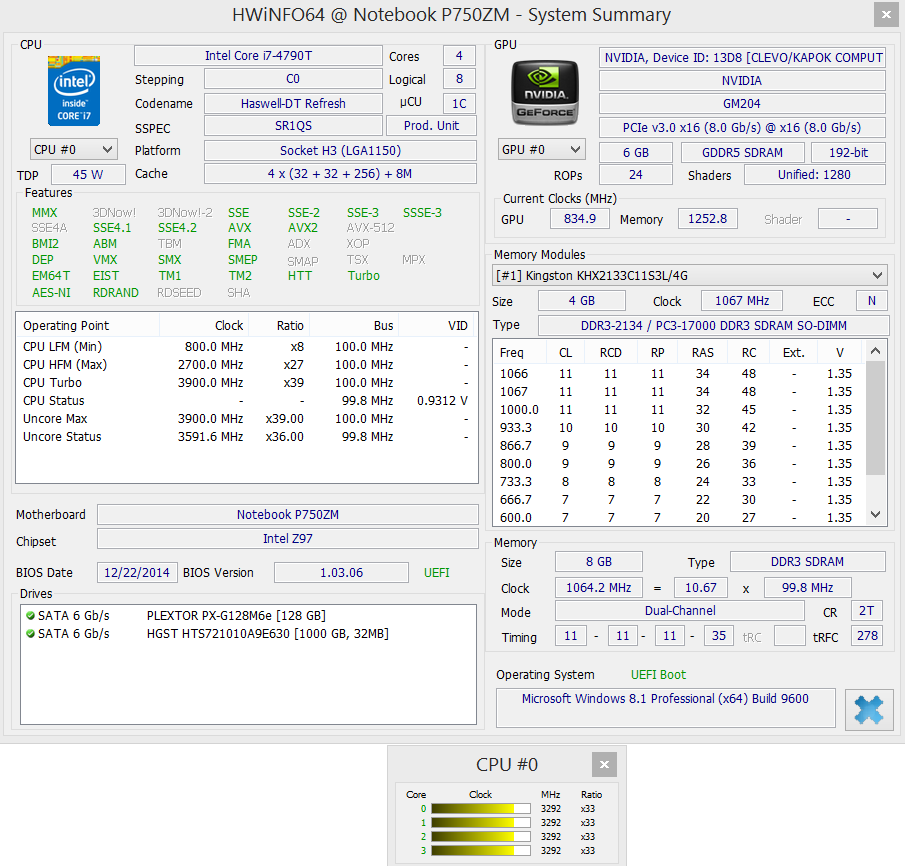Open the GPU #0 selector dropdown
Viewport: 905px width, 866px height.
[541, 150]
